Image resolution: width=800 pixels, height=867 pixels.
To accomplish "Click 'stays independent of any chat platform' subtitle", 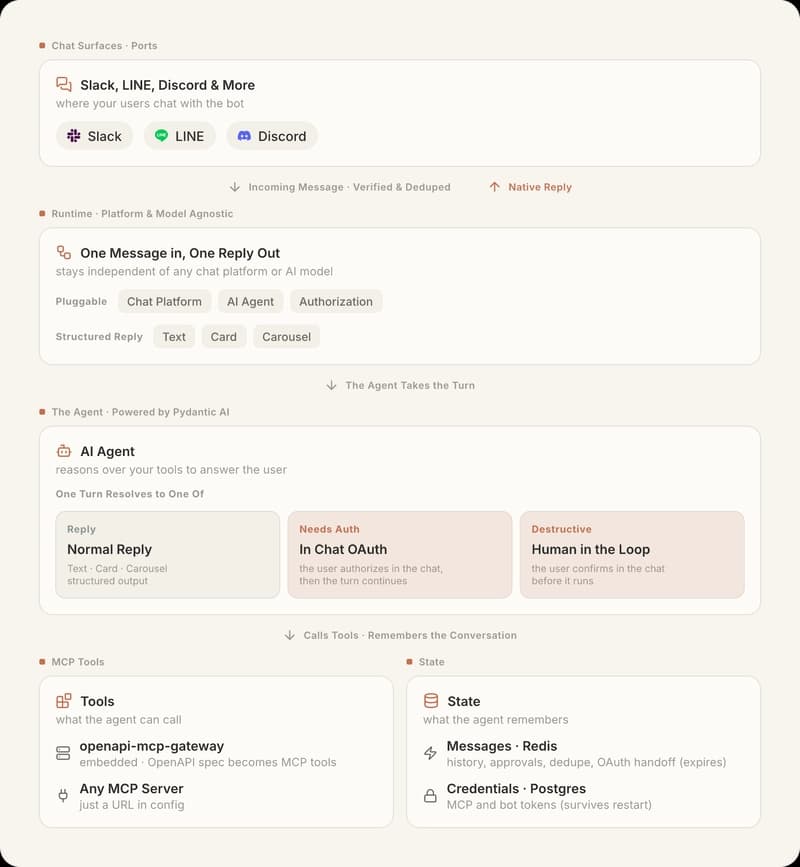I will 194,271.
